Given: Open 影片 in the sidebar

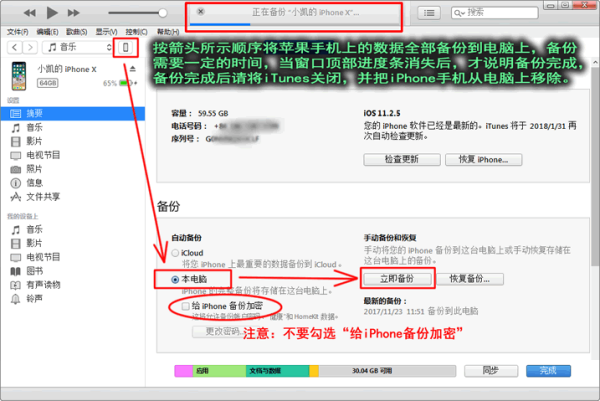Looking at the screenshot, I should pos(33,142).
